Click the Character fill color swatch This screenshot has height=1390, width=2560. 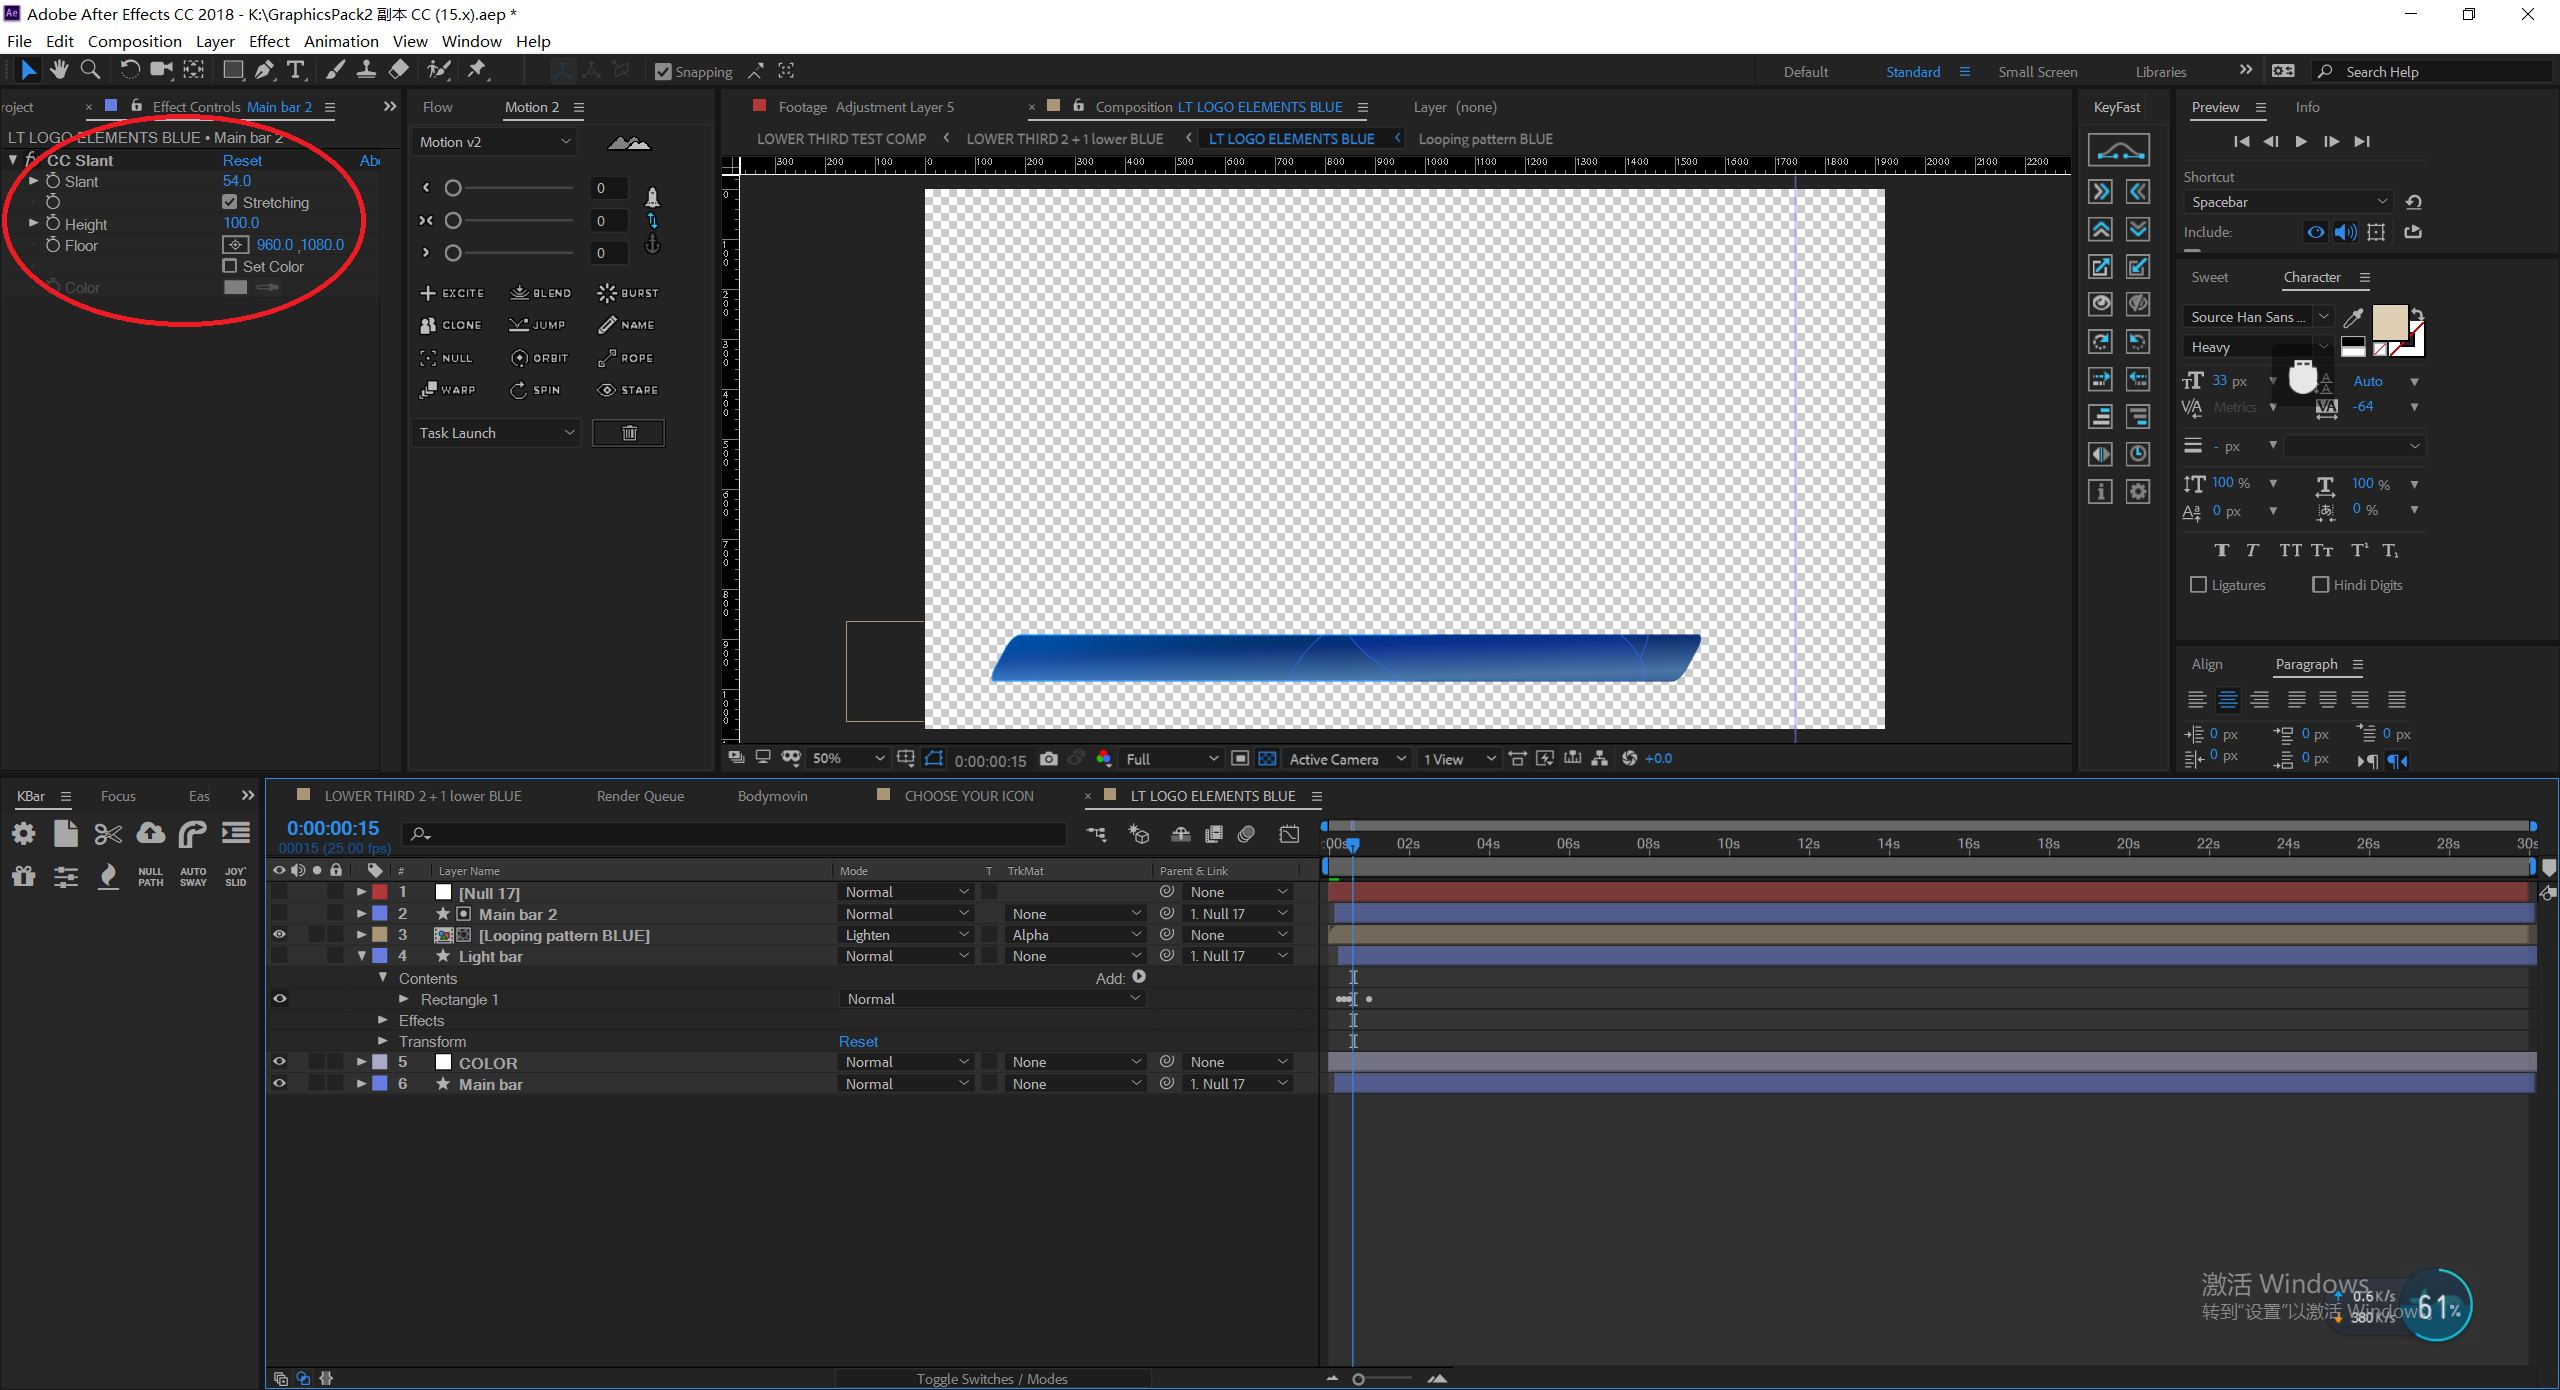coord(2389,322)
